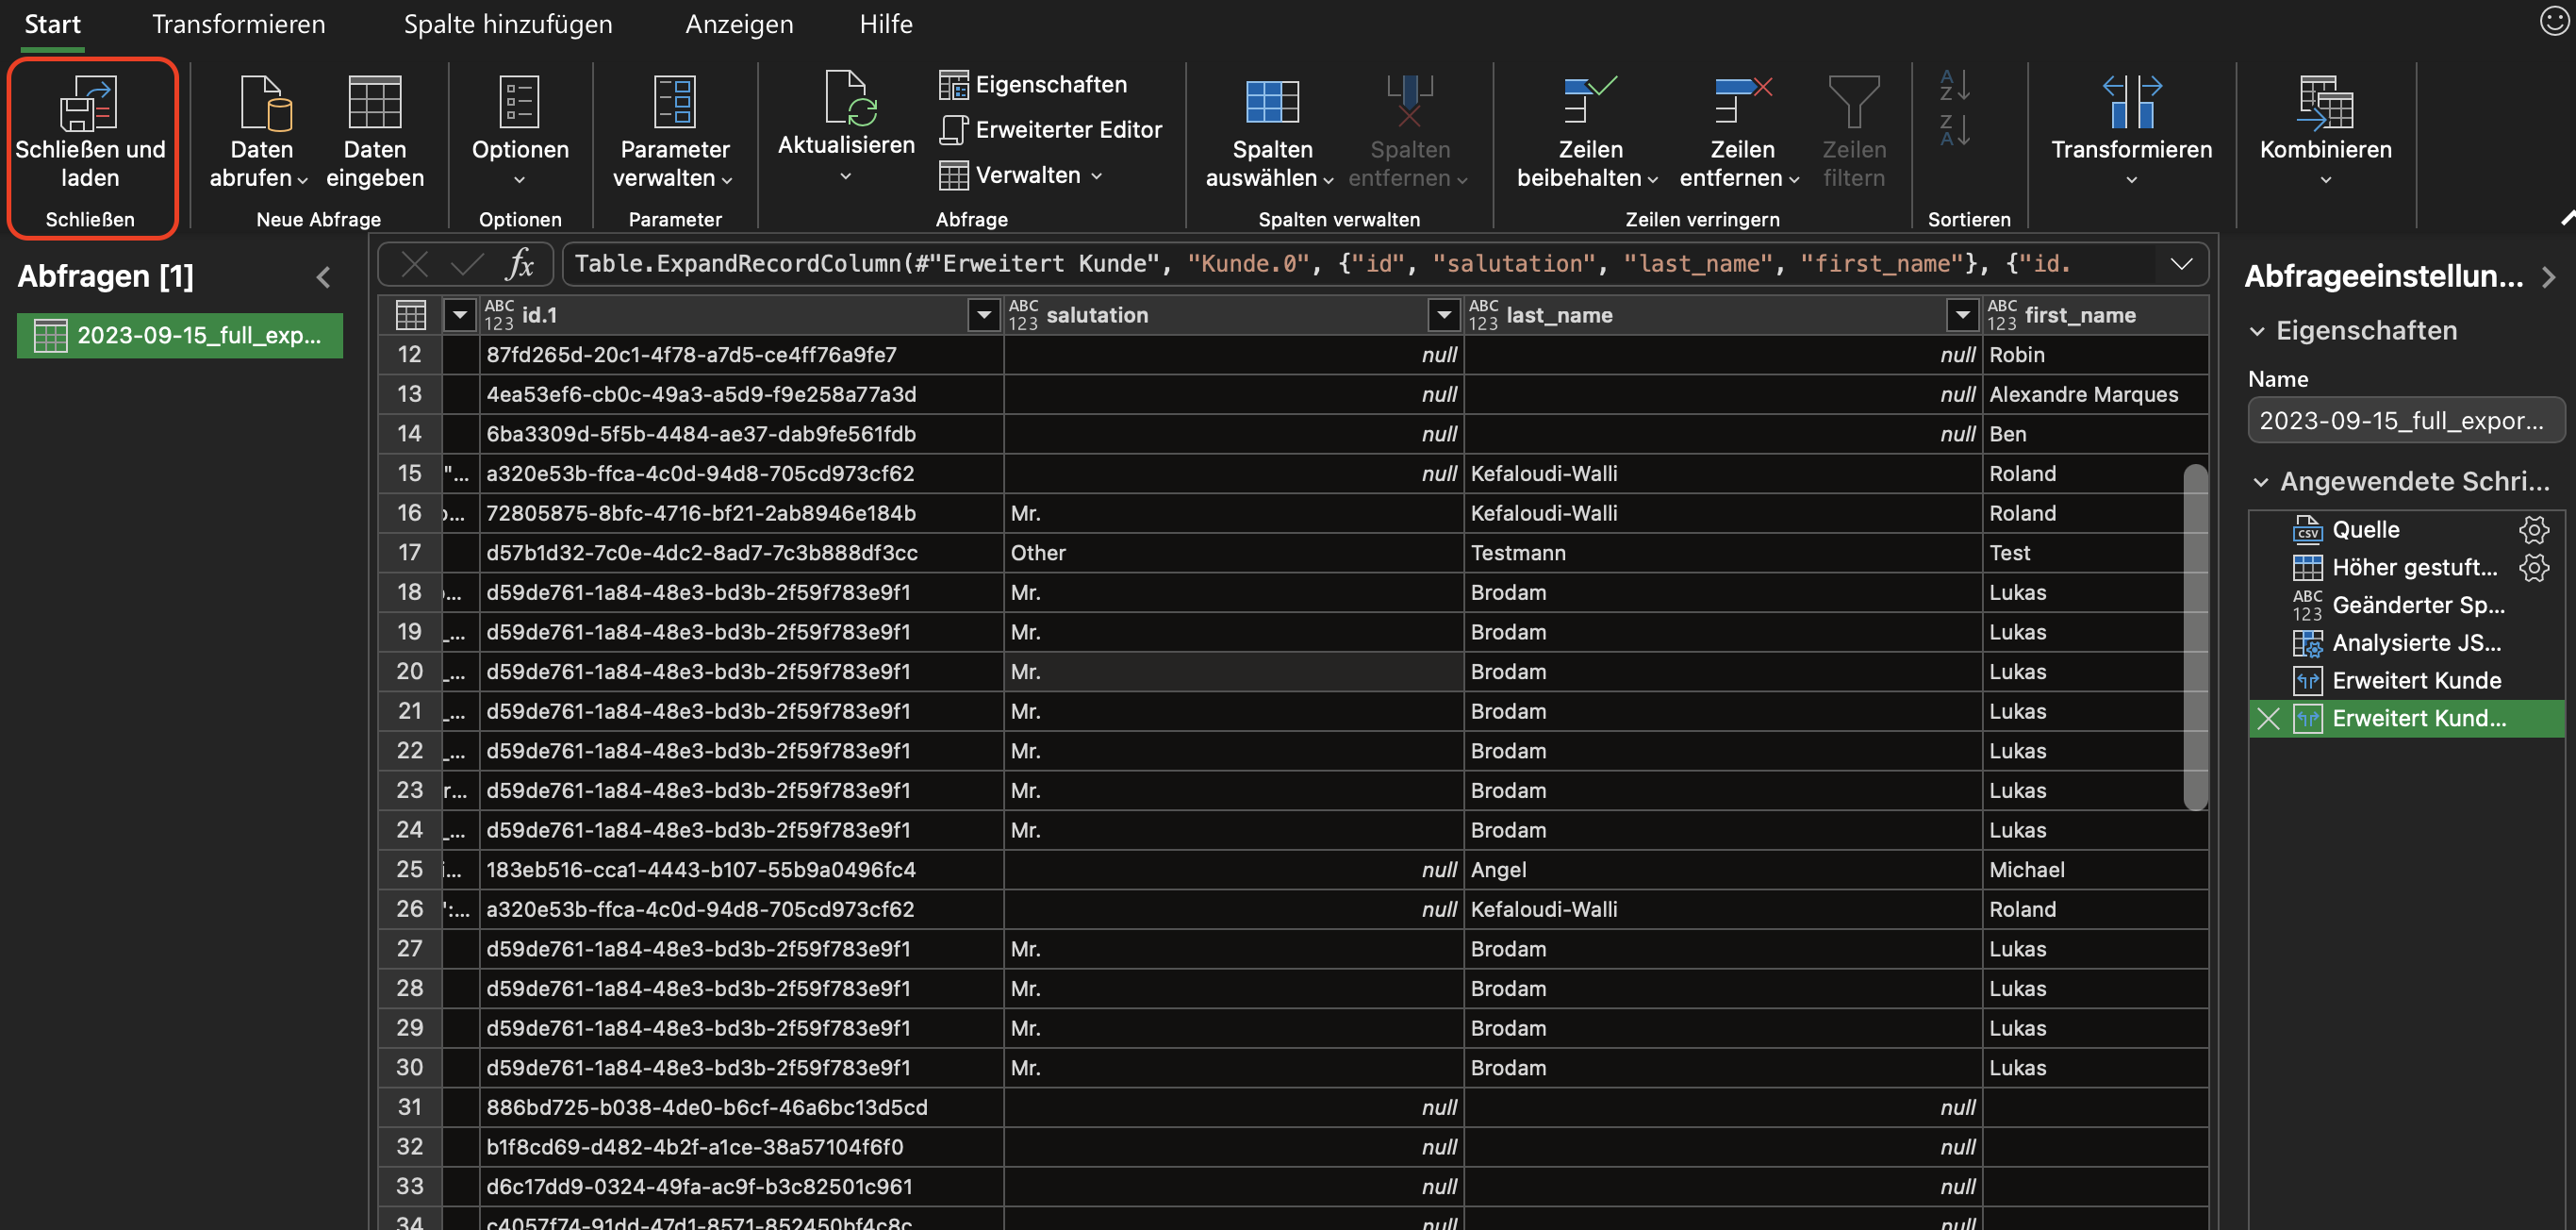
Task: Open salutation column filter dropdown
Action: point(1443,315)
